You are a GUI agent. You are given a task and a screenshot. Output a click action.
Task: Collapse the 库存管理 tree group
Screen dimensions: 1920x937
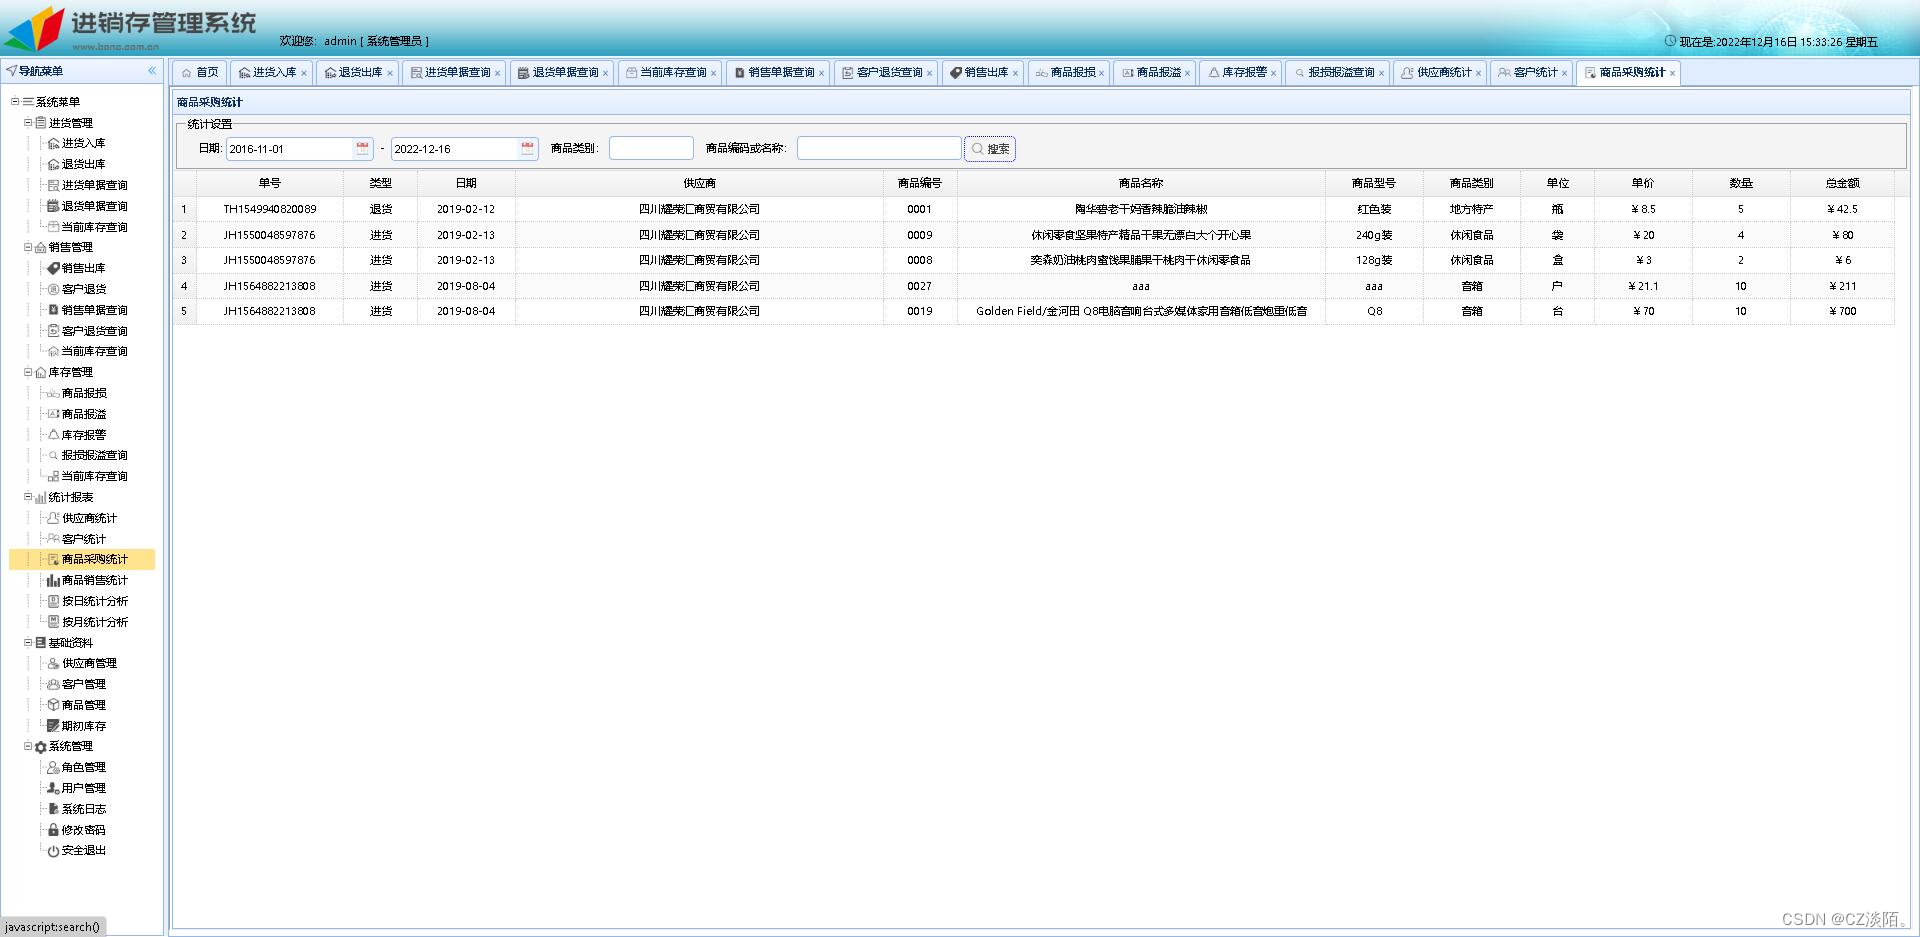click(28, 372)
